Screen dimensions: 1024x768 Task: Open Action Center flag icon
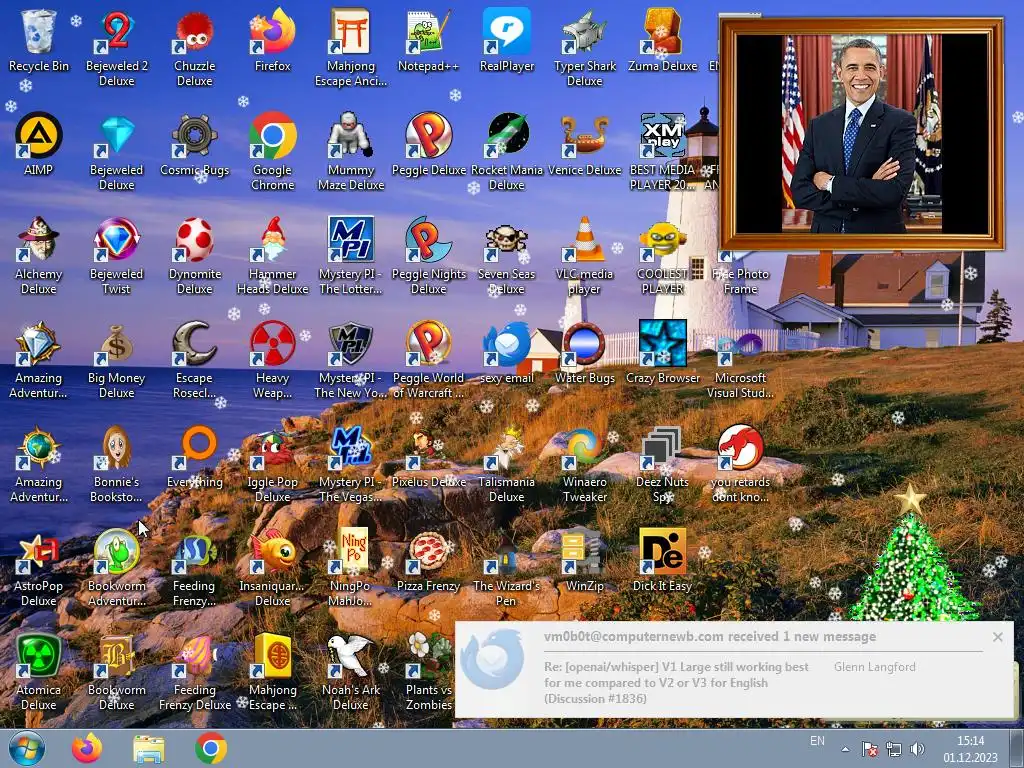click(869, 749)
